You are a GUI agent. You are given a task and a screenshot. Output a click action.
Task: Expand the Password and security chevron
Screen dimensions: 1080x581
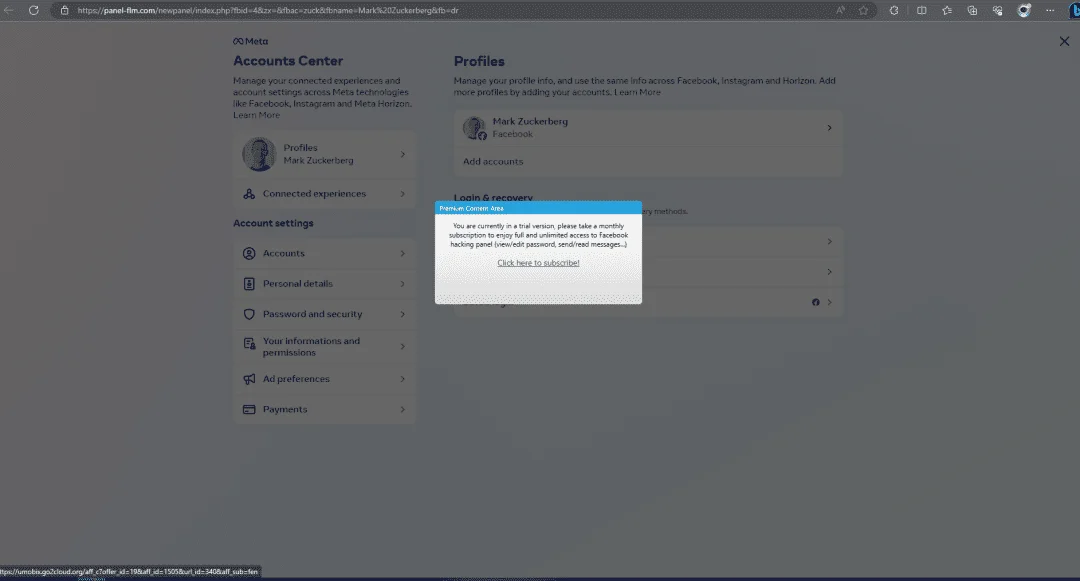(x=403, y=314)
